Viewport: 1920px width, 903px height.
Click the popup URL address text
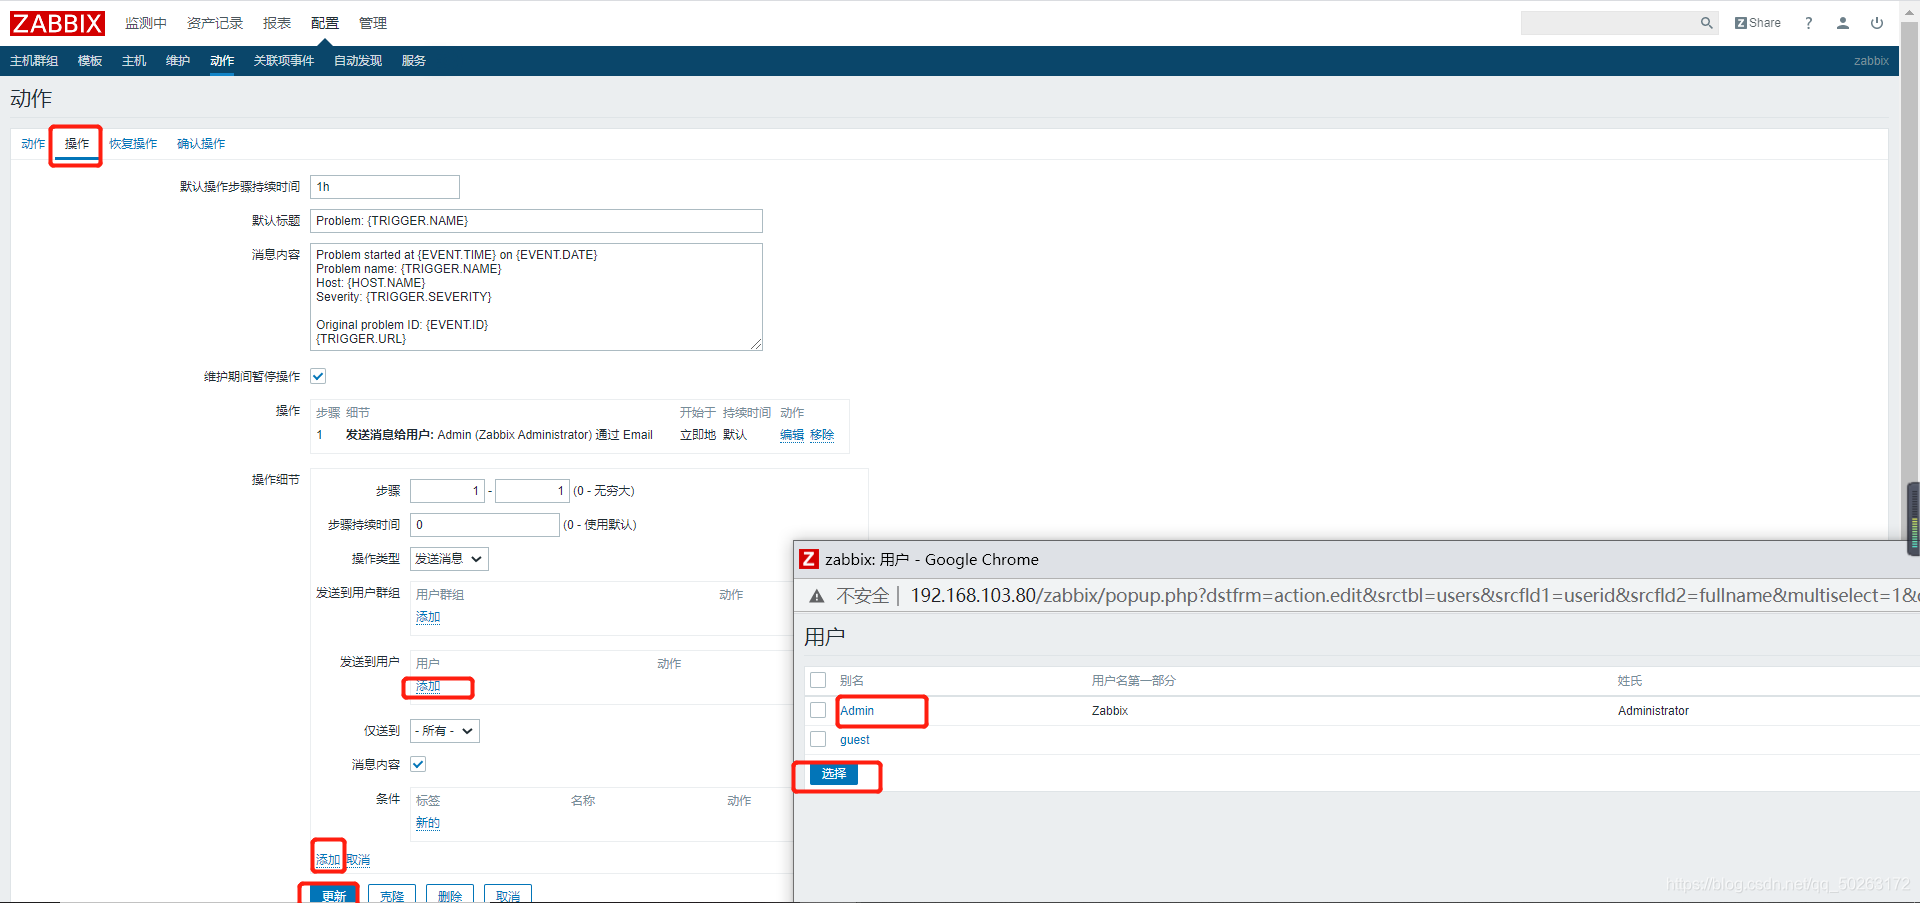point(1414,596)
